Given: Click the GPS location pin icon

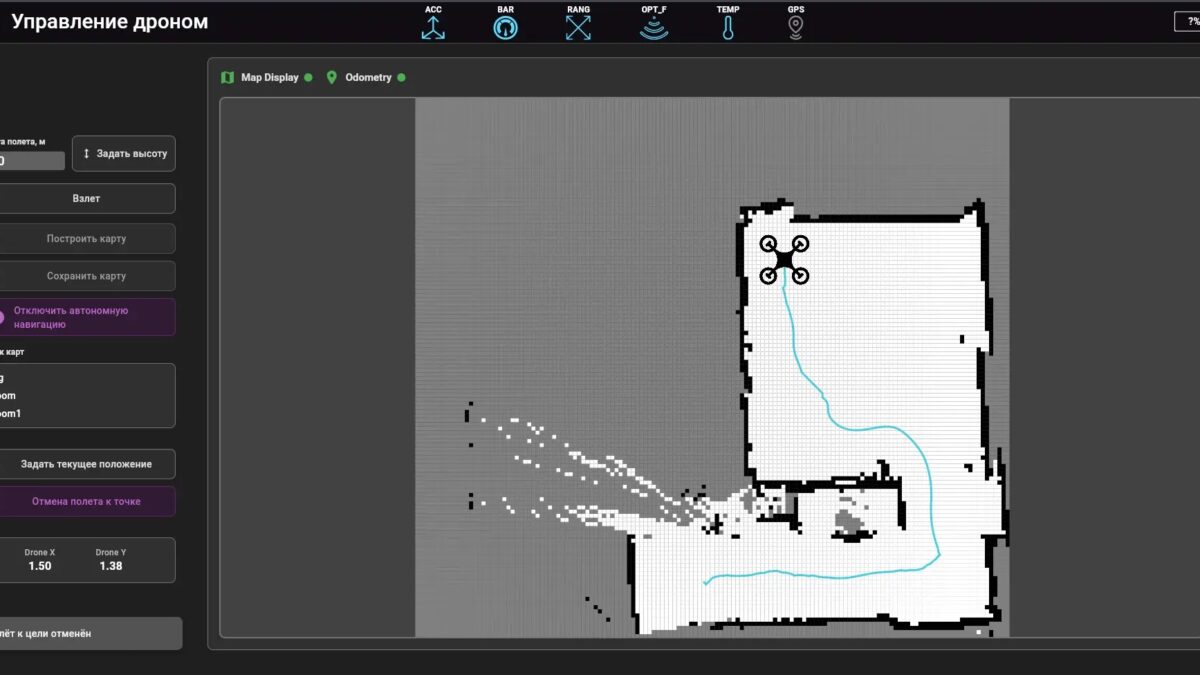Looking at the screenshot, I should pyautogui.click(x=795, y=27).
